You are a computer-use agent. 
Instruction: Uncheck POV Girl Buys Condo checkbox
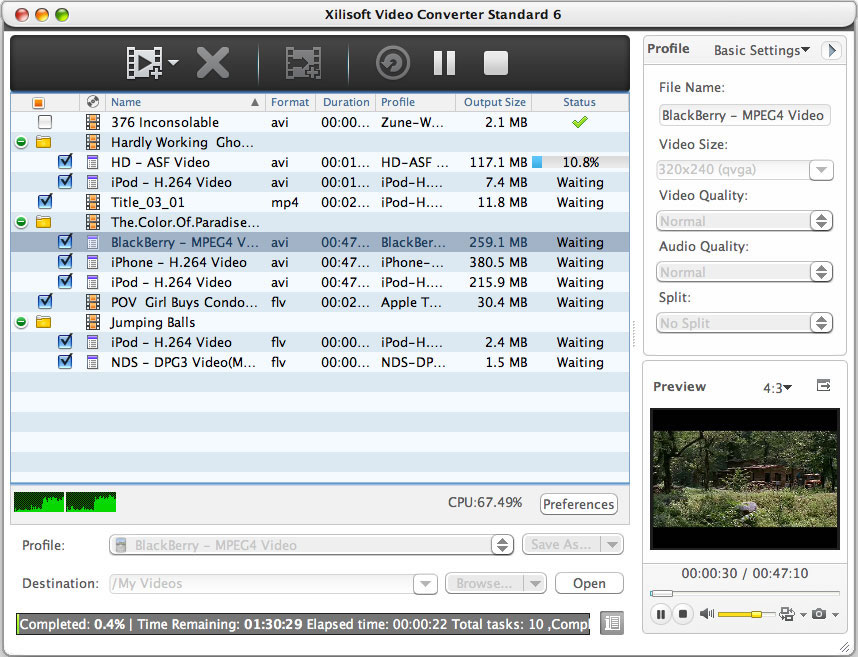[x=45, y=301]
